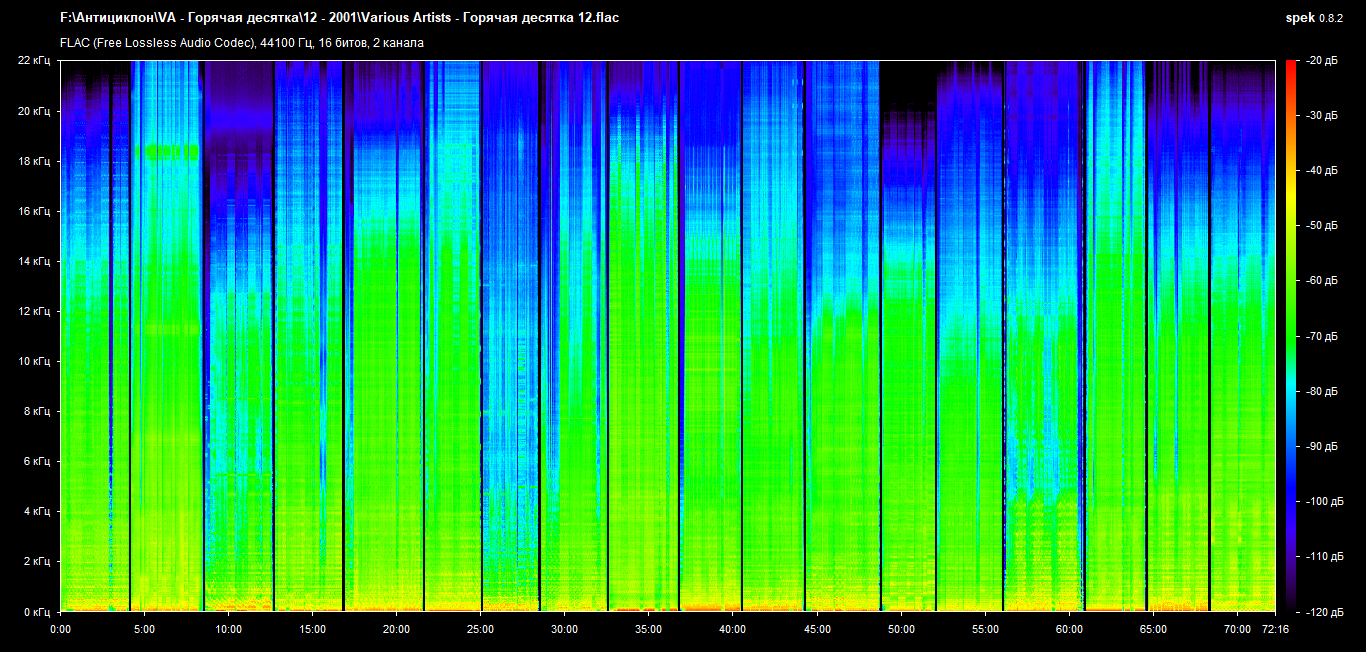Click the -90 дБ scale label
The image size is (1366, 652).
tap(1322, 446)
